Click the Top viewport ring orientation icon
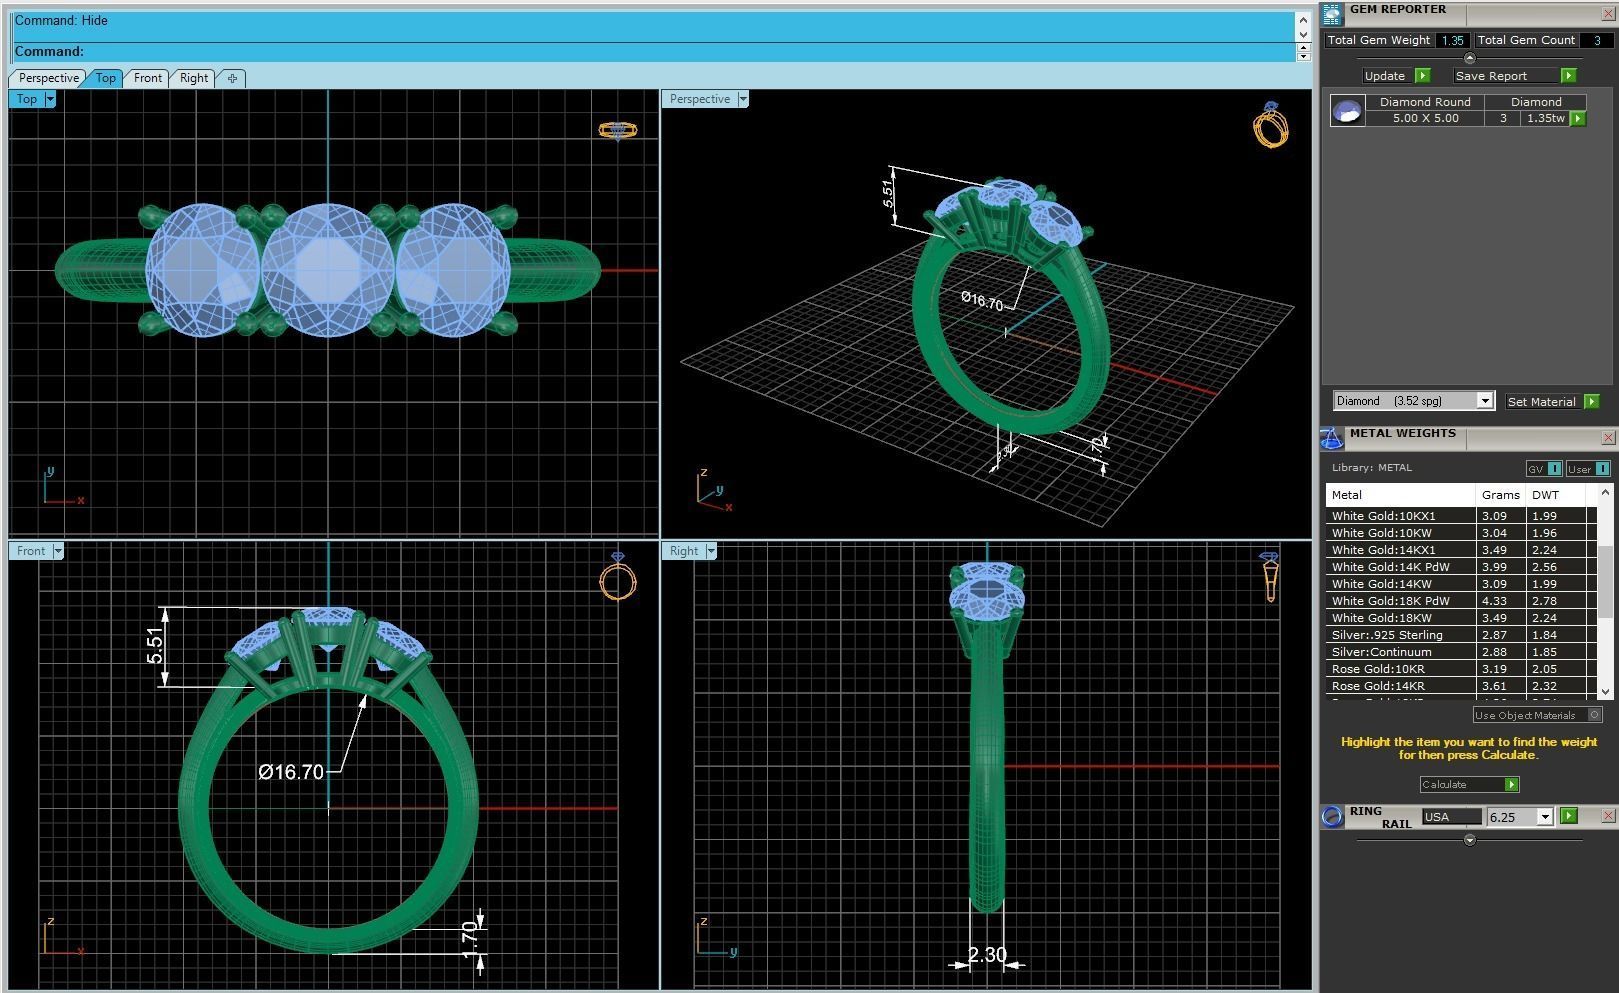This screenshot has width=1619, height=993. (x=617, y=130)
